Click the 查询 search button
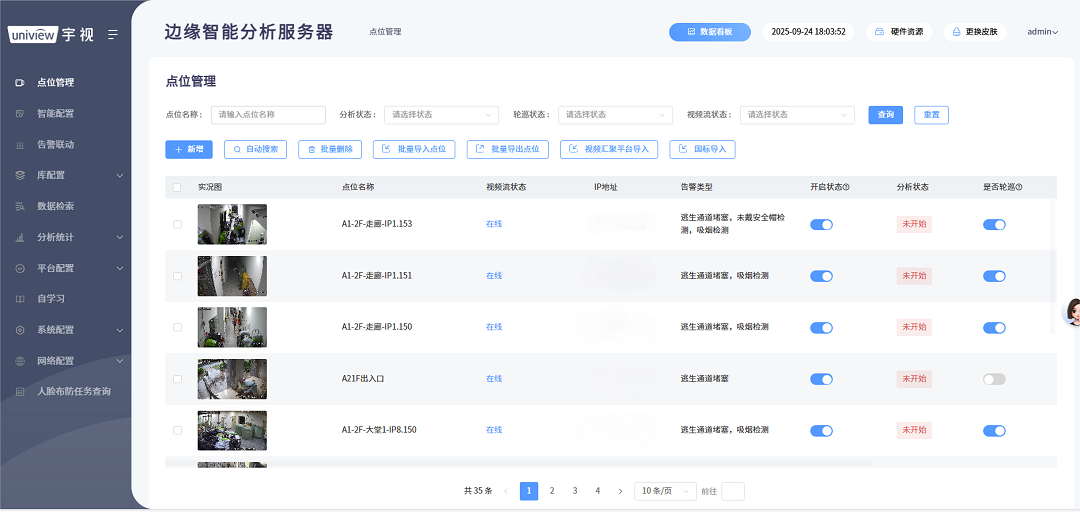The image size is (1080, 512). click(x=885, y=115)
